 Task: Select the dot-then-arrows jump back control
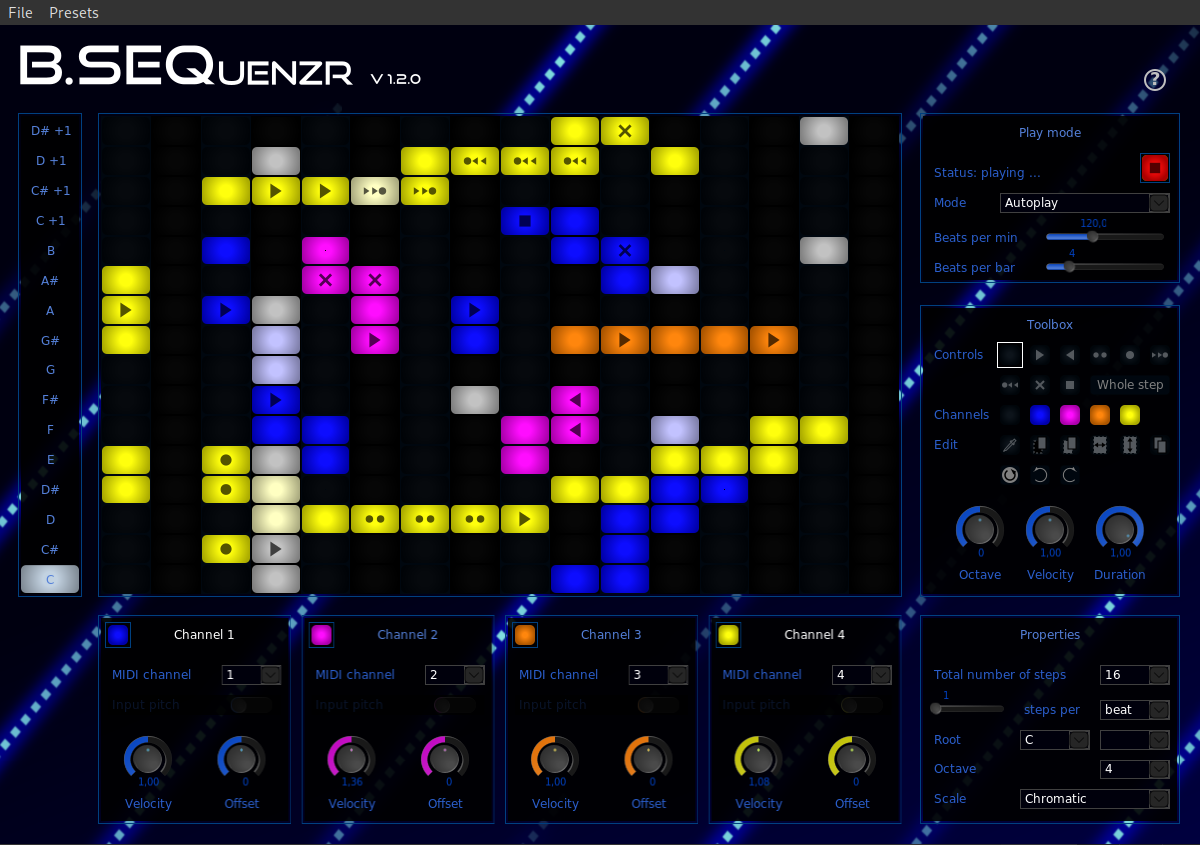click(1010, 385)
